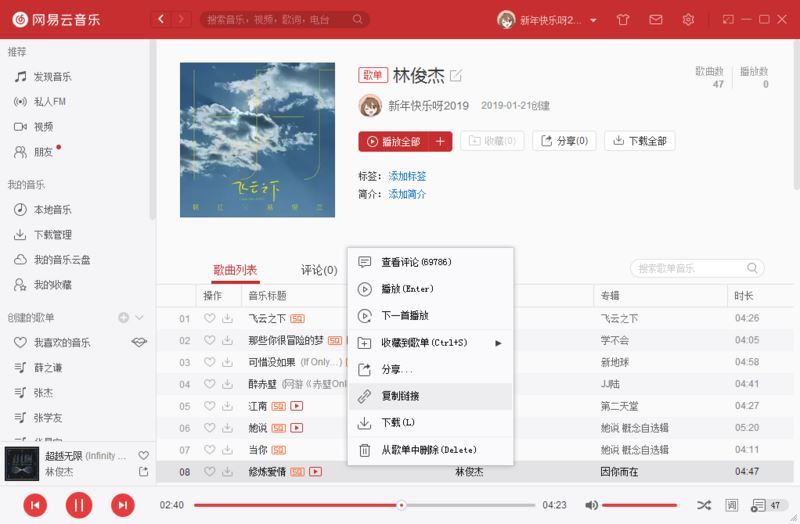
Task: Like song 她说 heart
Action: point(209,428)
